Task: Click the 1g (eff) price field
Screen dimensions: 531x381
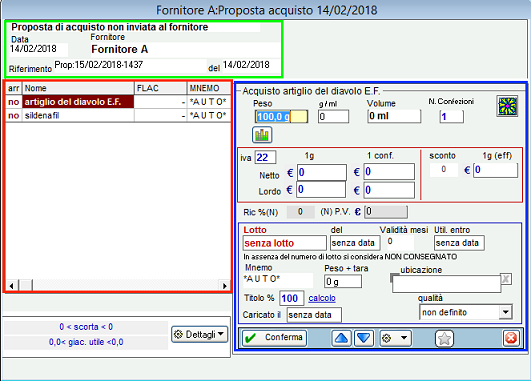Action: point(495,170)
